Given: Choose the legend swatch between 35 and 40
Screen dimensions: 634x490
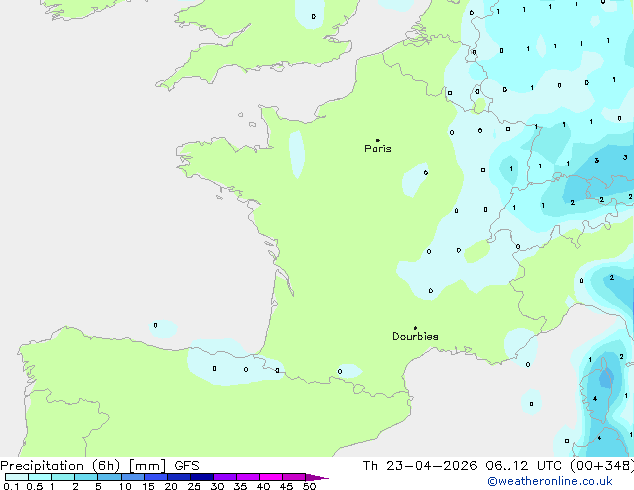Looking at the screenshot, I should [248, 477].
